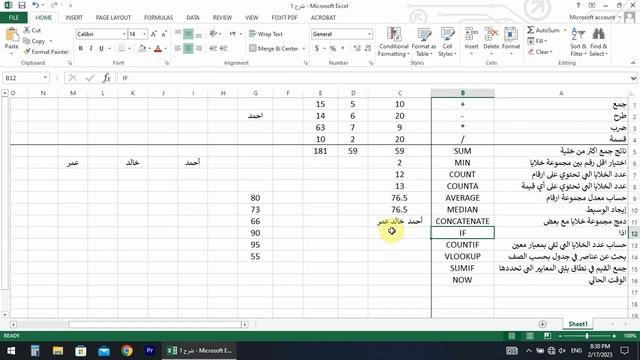Apply accounting dollar format
This screenshot has width=640, height=360.
coord(317,48)
